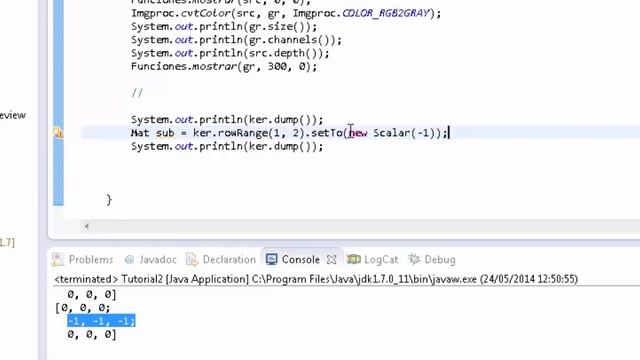Close the Console view with X icon

point(331,260)
